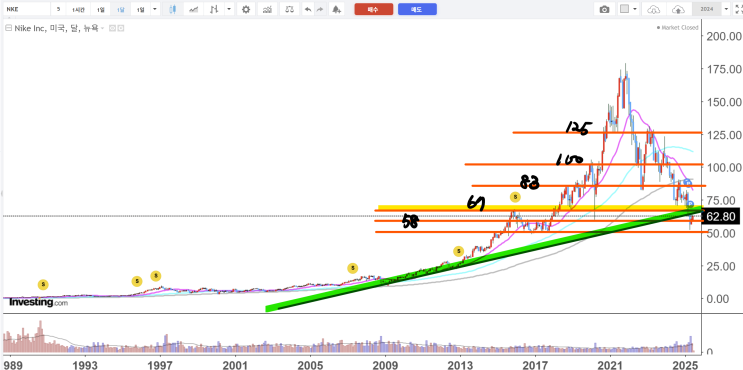Click the compare symbols scale icon
The height and width of the screenshot is (370, 743).
[290, 9]
